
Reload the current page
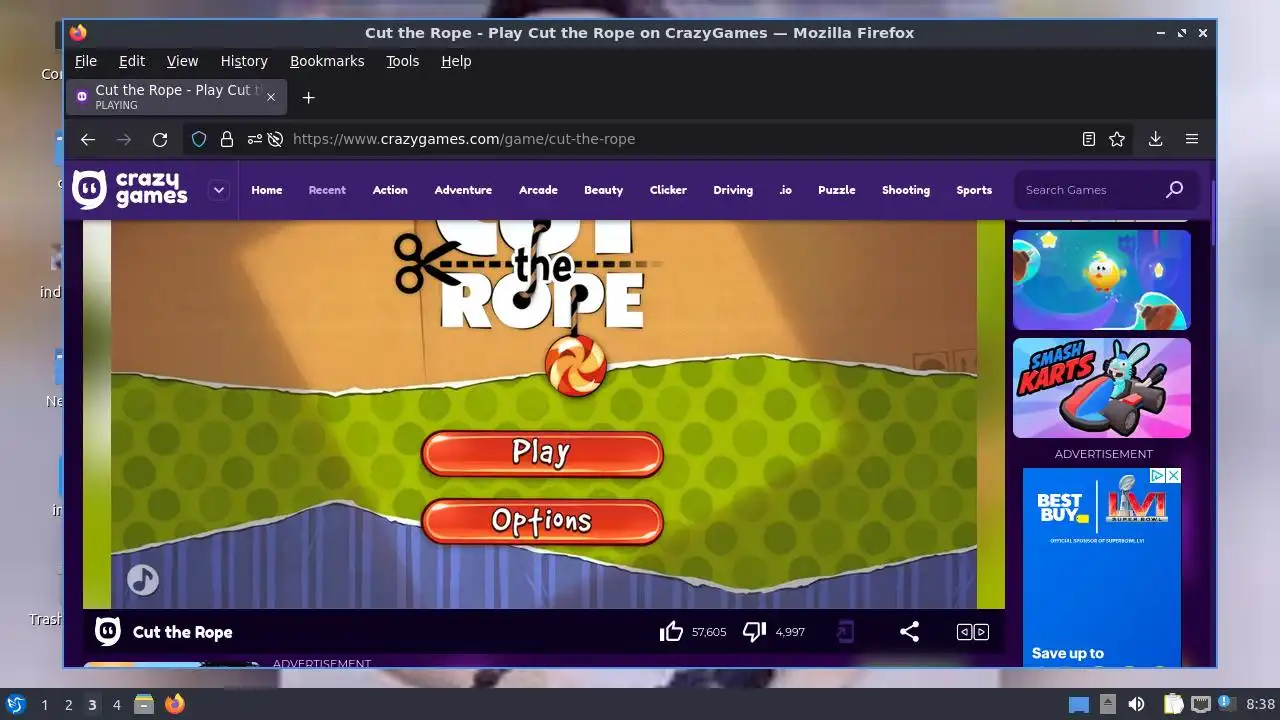[x=160, y=139]
